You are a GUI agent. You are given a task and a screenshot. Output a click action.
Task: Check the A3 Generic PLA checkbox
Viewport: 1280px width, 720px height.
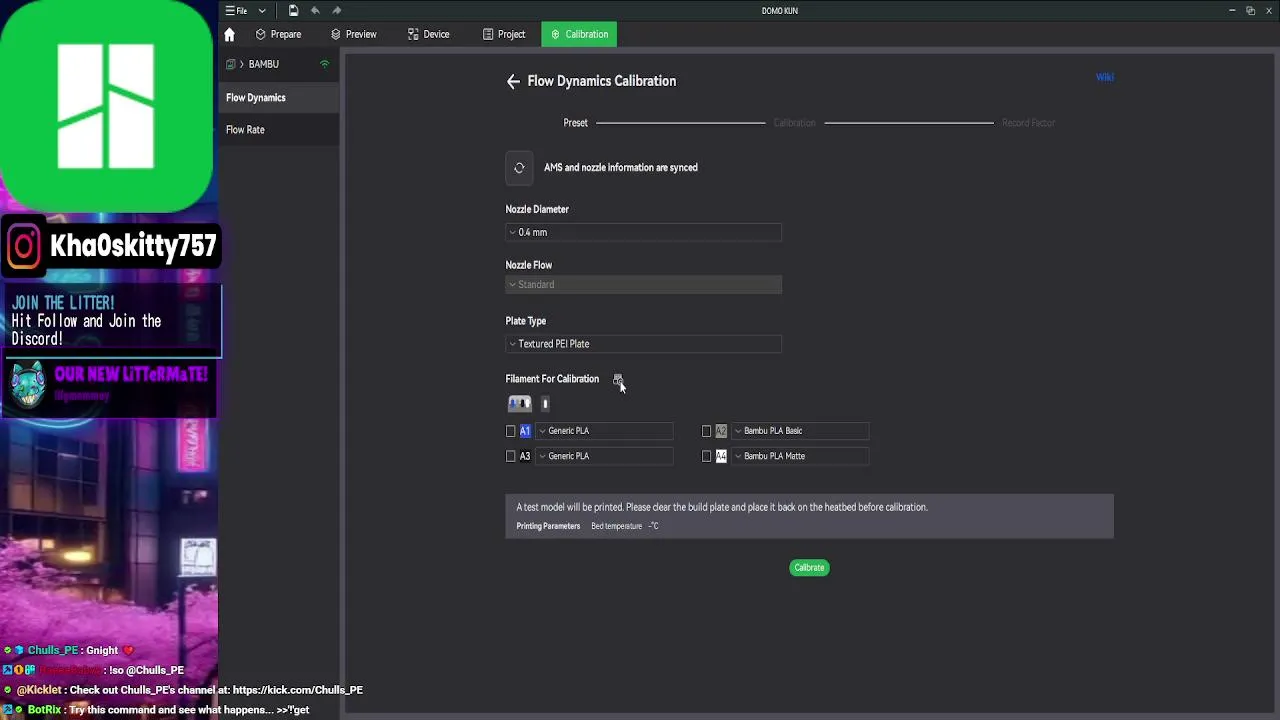511,456
